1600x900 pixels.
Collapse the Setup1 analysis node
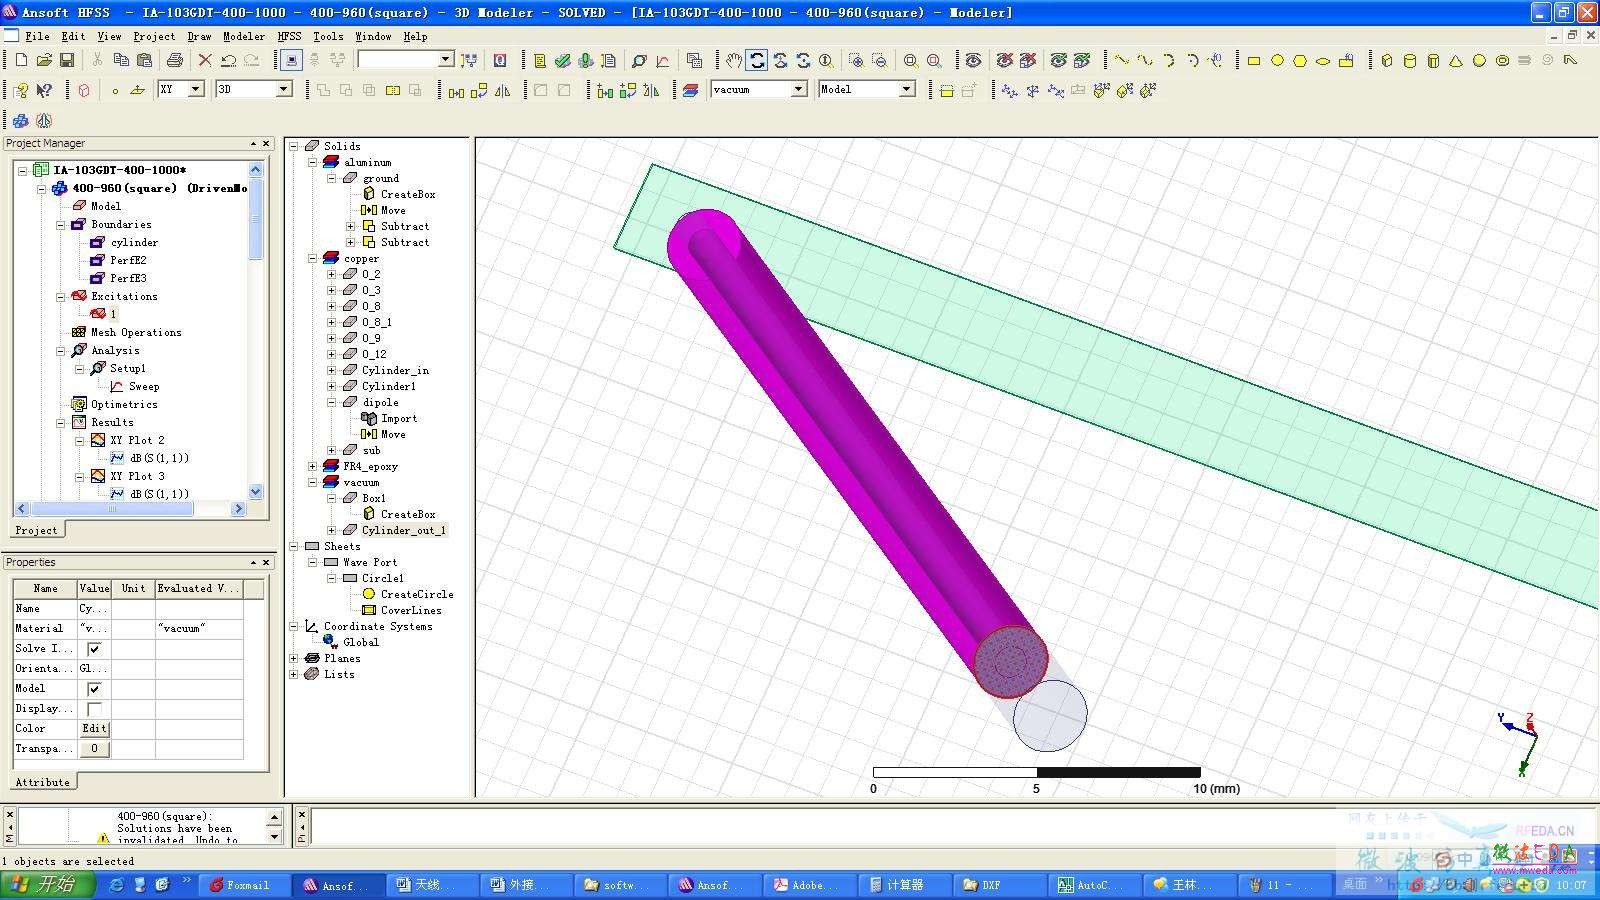(x=80, y=368)
